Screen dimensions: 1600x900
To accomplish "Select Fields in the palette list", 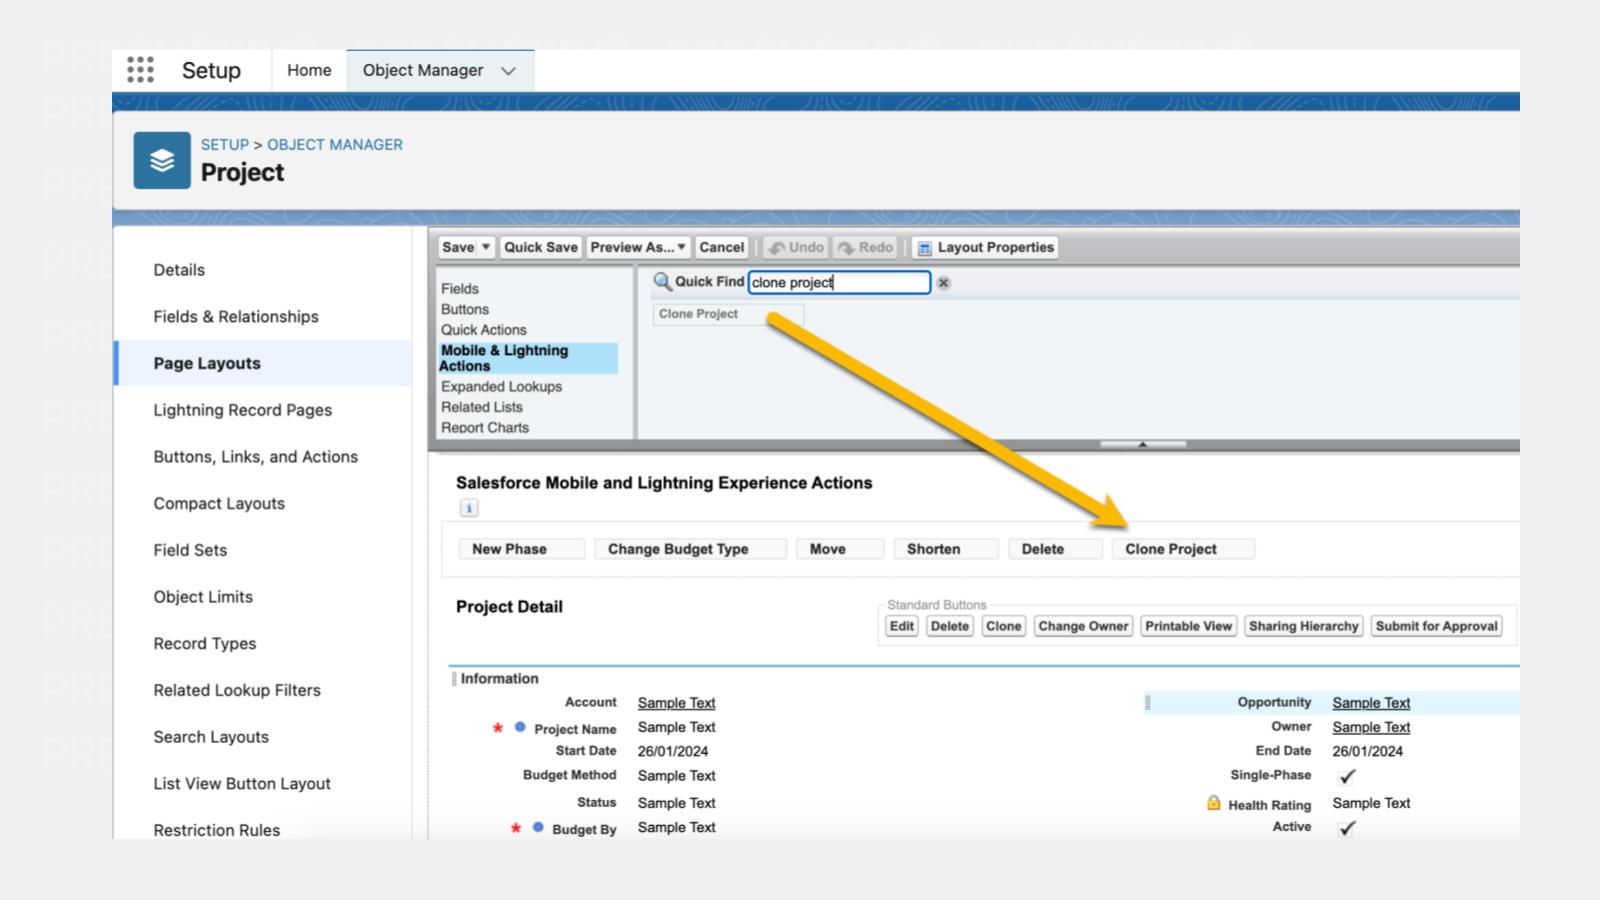I will click(x=460, y=289).
